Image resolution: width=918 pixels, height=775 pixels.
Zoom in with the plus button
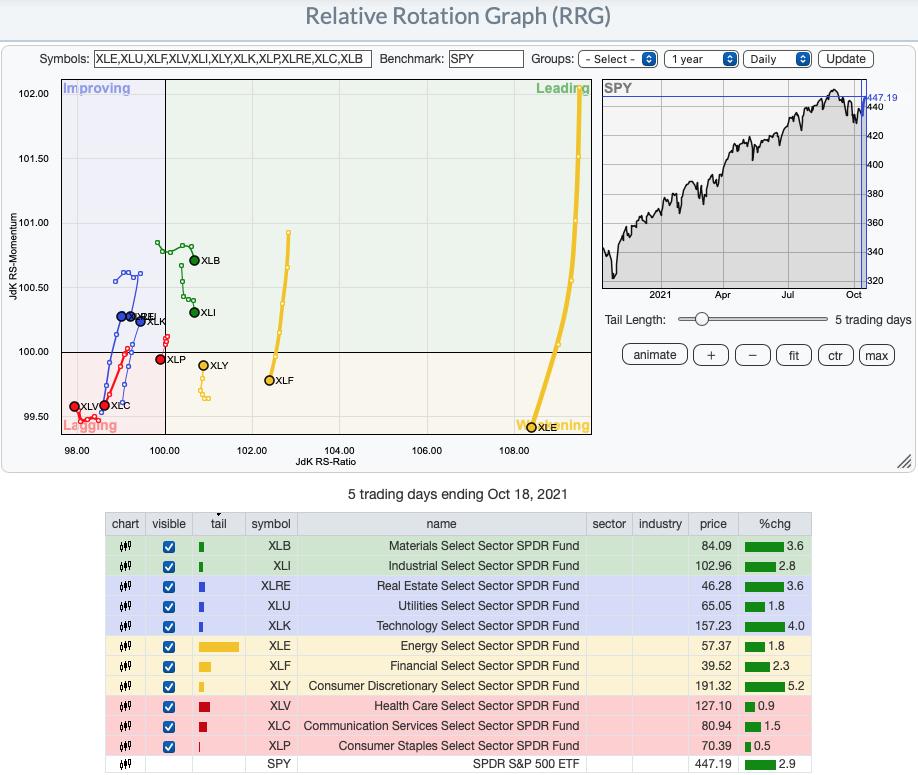click(711, 355)
